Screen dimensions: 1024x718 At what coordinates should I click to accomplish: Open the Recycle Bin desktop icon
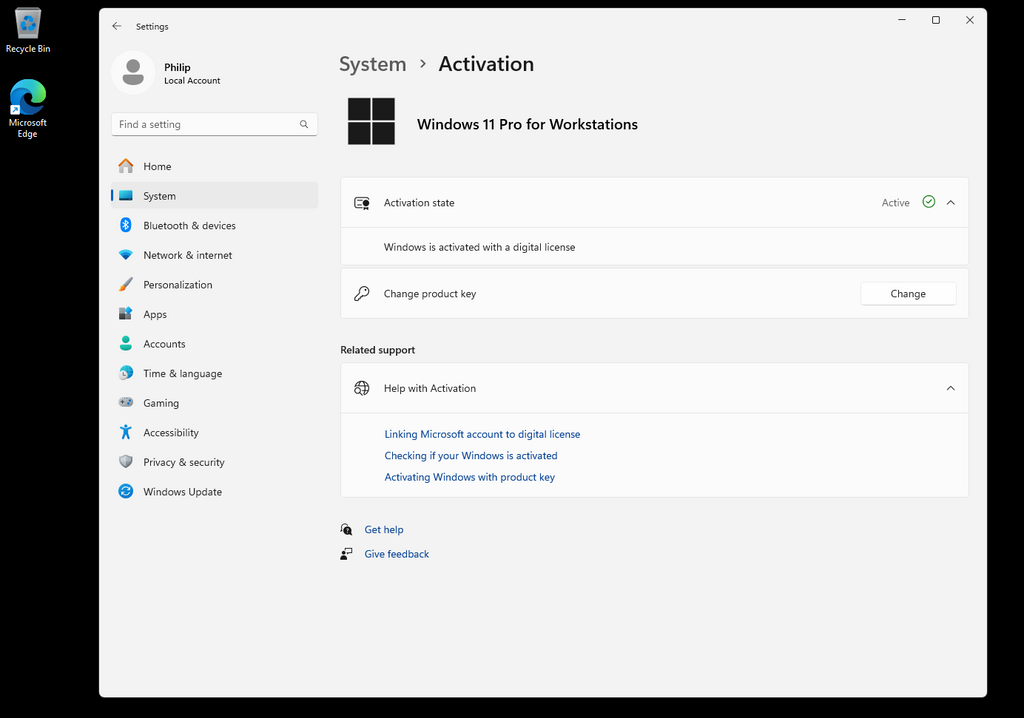27,30
